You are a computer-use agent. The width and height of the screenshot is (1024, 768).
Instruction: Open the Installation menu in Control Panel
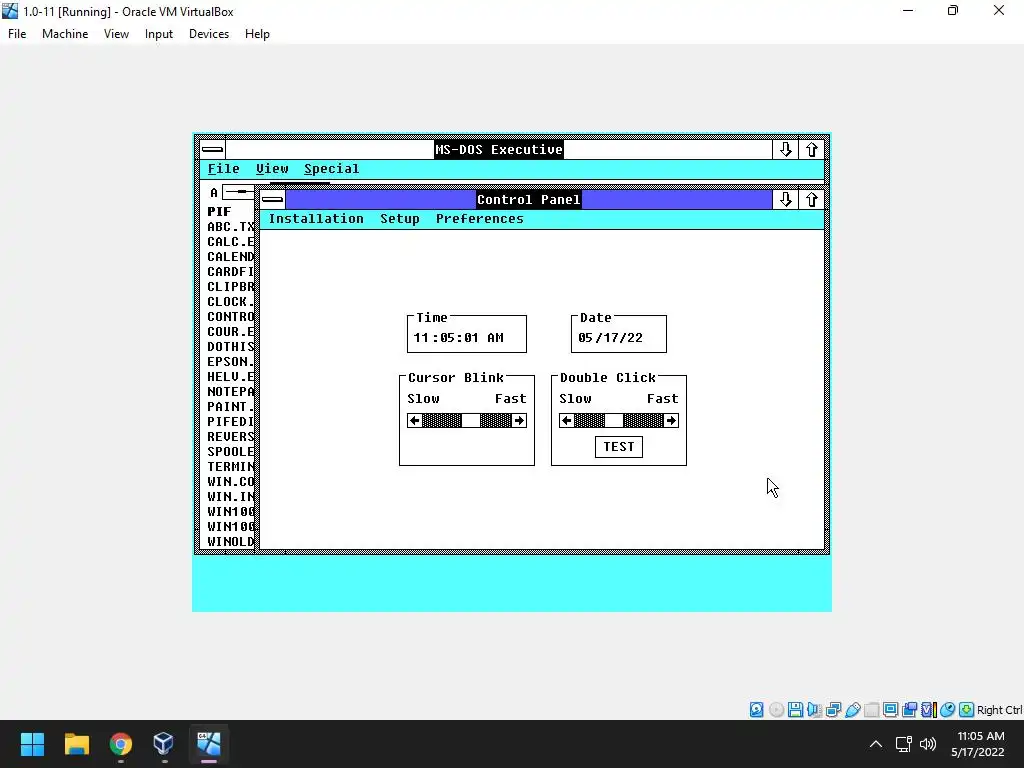316,219
